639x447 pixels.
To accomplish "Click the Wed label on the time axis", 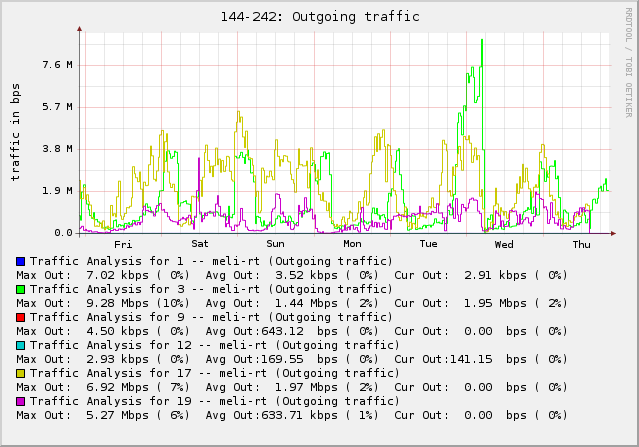I will [x=504, y=244].
